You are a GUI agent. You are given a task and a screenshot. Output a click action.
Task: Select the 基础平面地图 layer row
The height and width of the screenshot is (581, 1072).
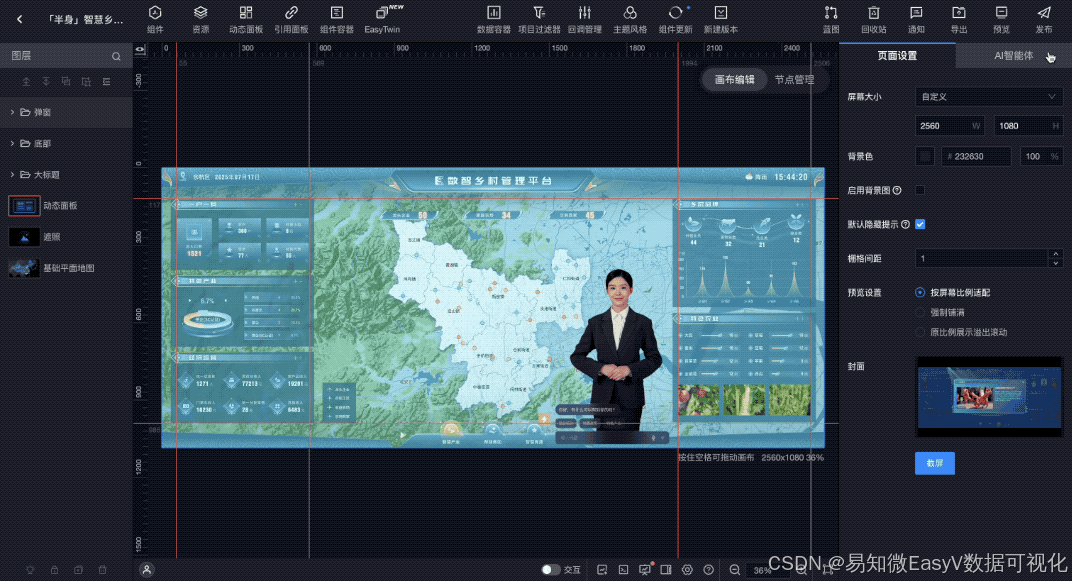66,268
